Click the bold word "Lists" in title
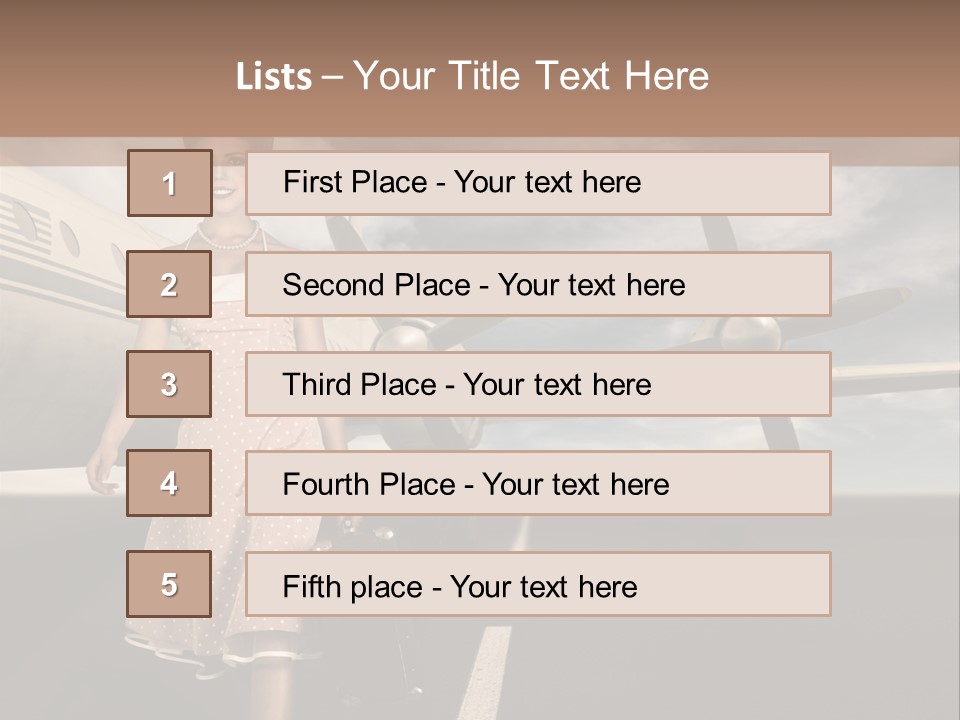The image size is (960, 720). 274,77
